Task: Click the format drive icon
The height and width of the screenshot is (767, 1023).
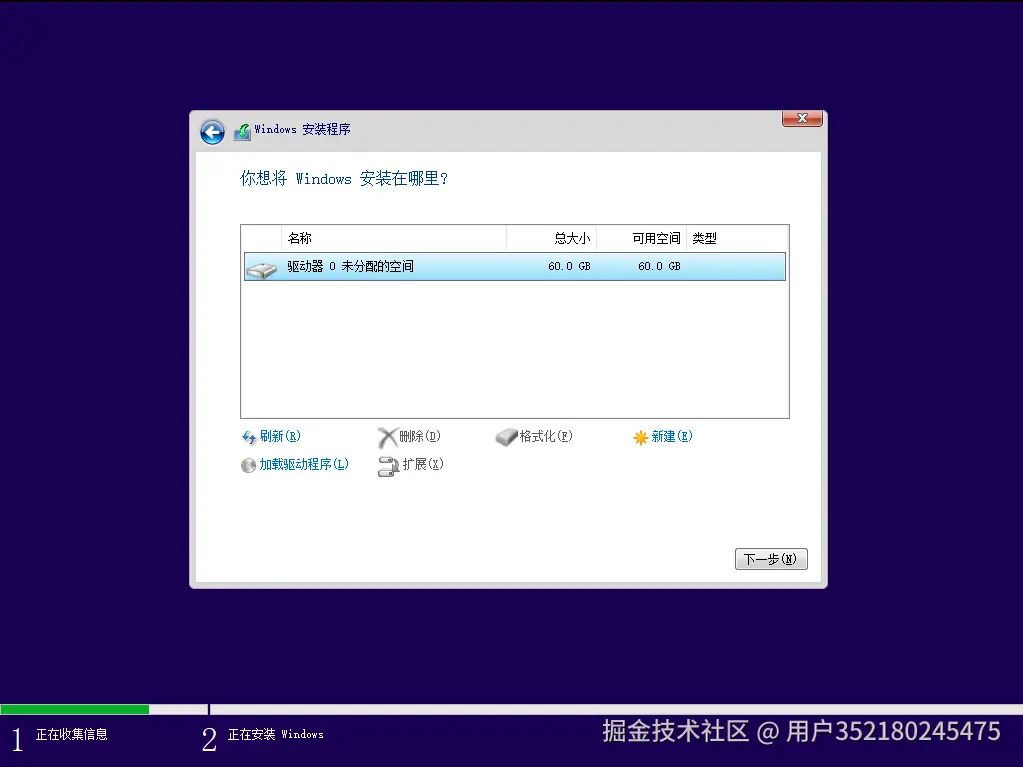Action: coord(506,437)
